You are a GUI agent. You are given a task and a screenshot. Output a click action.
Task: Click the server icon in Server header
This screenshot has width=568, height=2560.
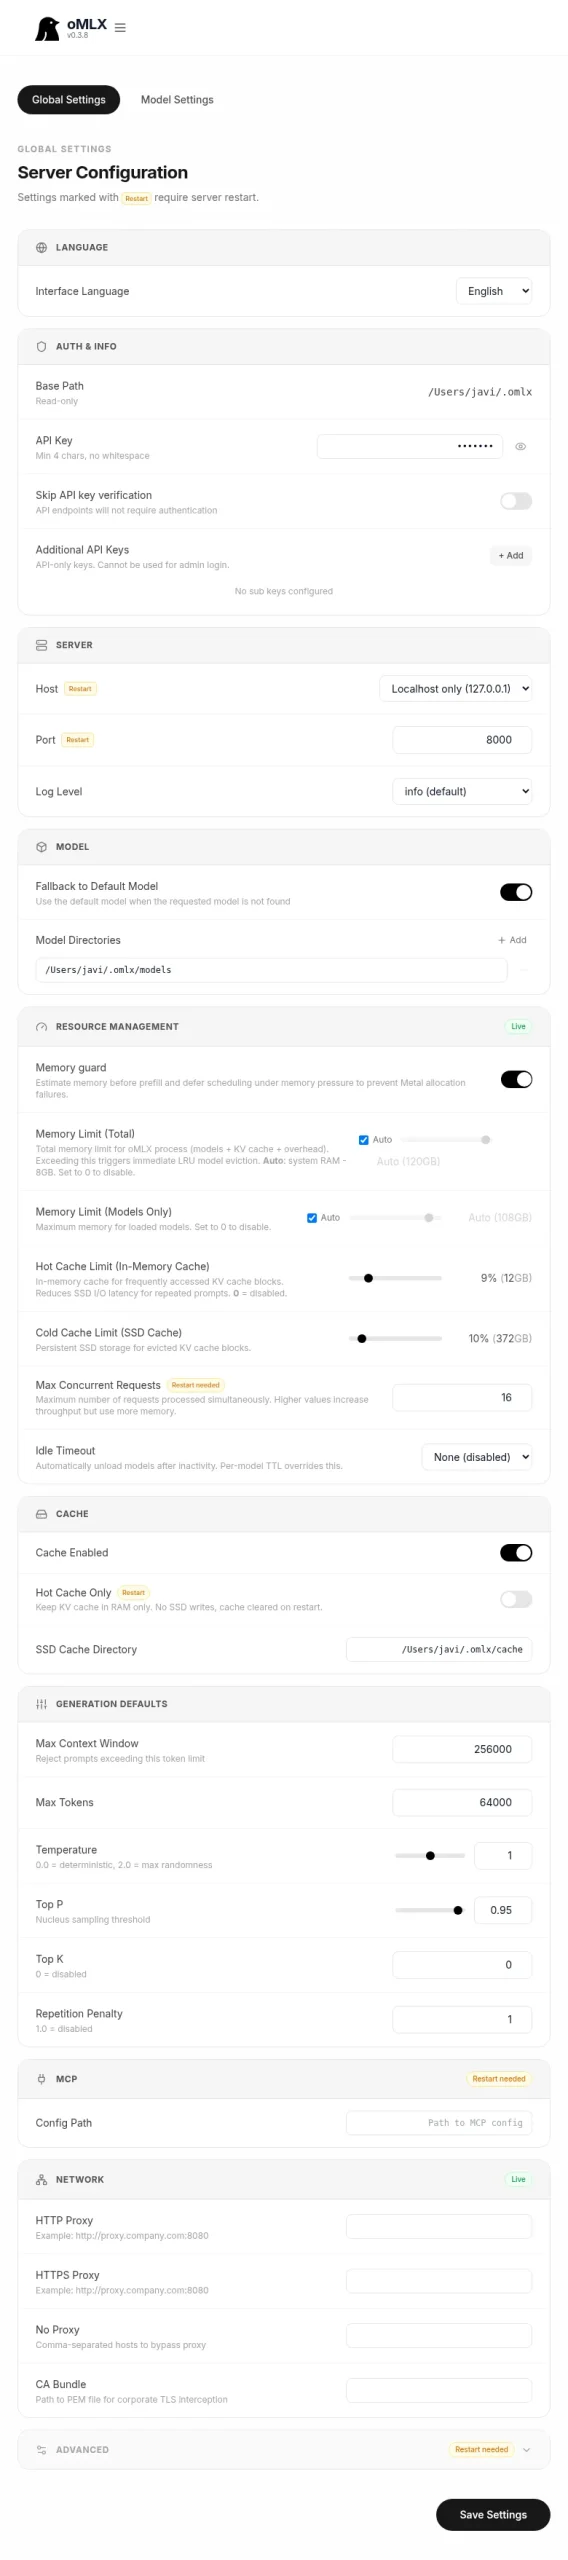(x=41, y=645)
